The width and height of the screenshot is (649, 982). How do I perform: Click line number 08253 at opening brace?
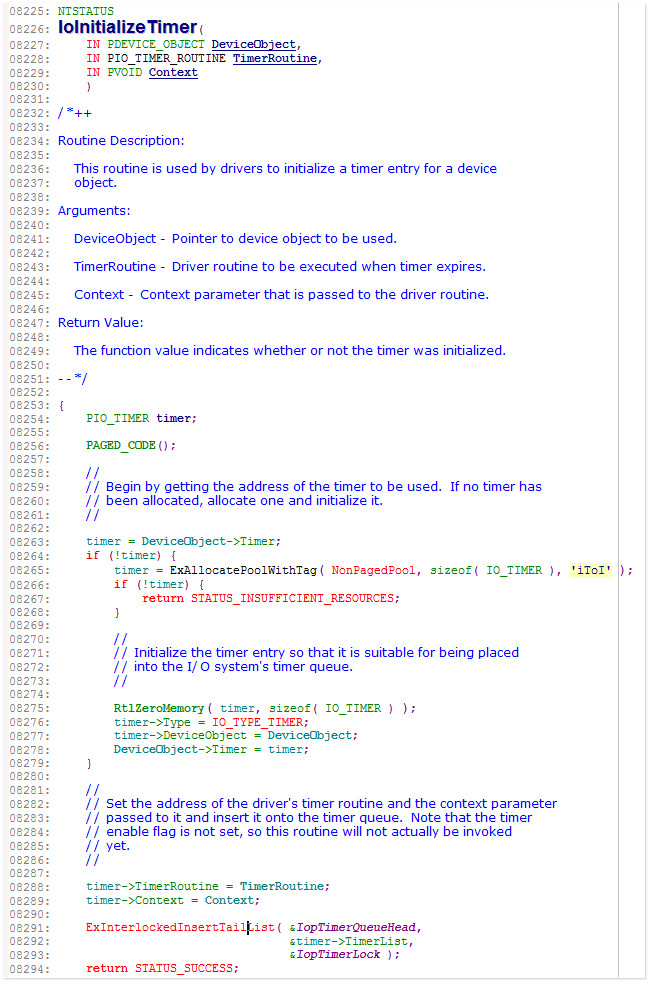pyautogui.click(x=31, y=405)
